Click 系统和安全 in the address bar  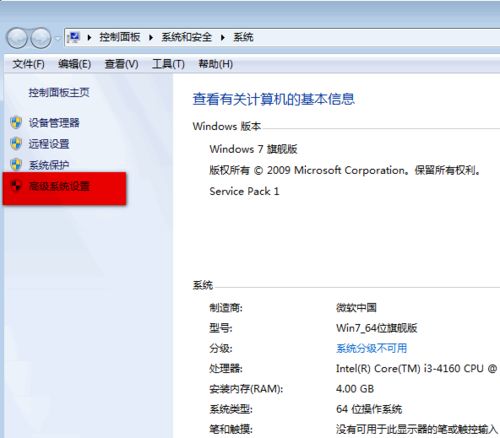(x=186, y=37)
